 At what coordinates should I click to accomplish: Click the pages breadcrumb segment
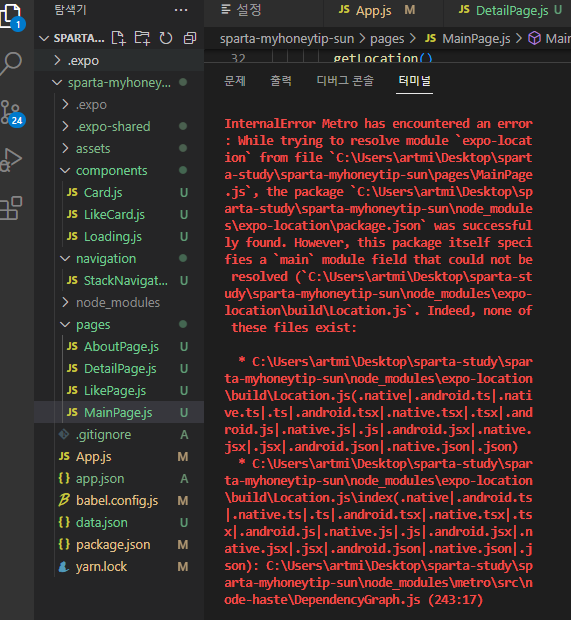tap(387, 38)
